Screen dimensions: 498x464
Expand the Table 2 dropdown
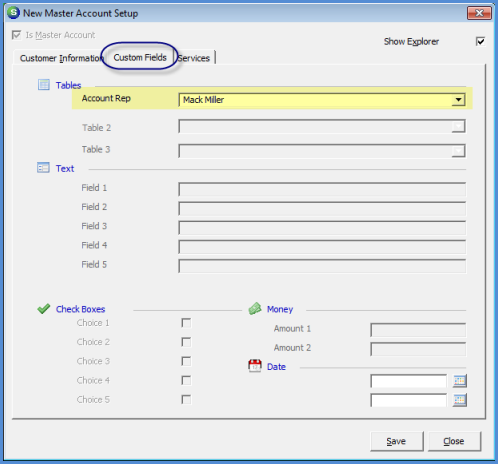(x=458, y=127)
